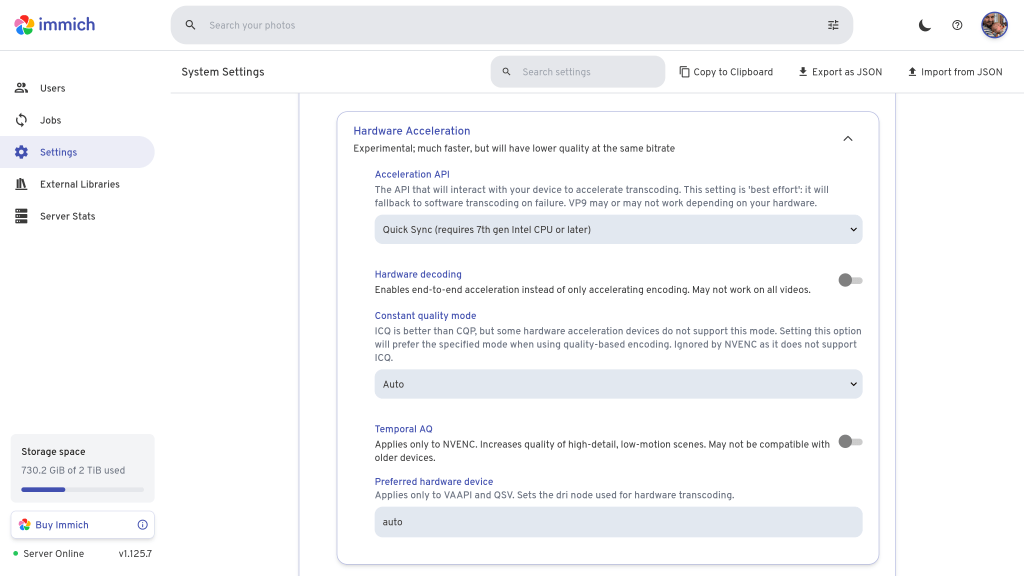Collapse the Hardware Acceleration section

click(848, 139)
